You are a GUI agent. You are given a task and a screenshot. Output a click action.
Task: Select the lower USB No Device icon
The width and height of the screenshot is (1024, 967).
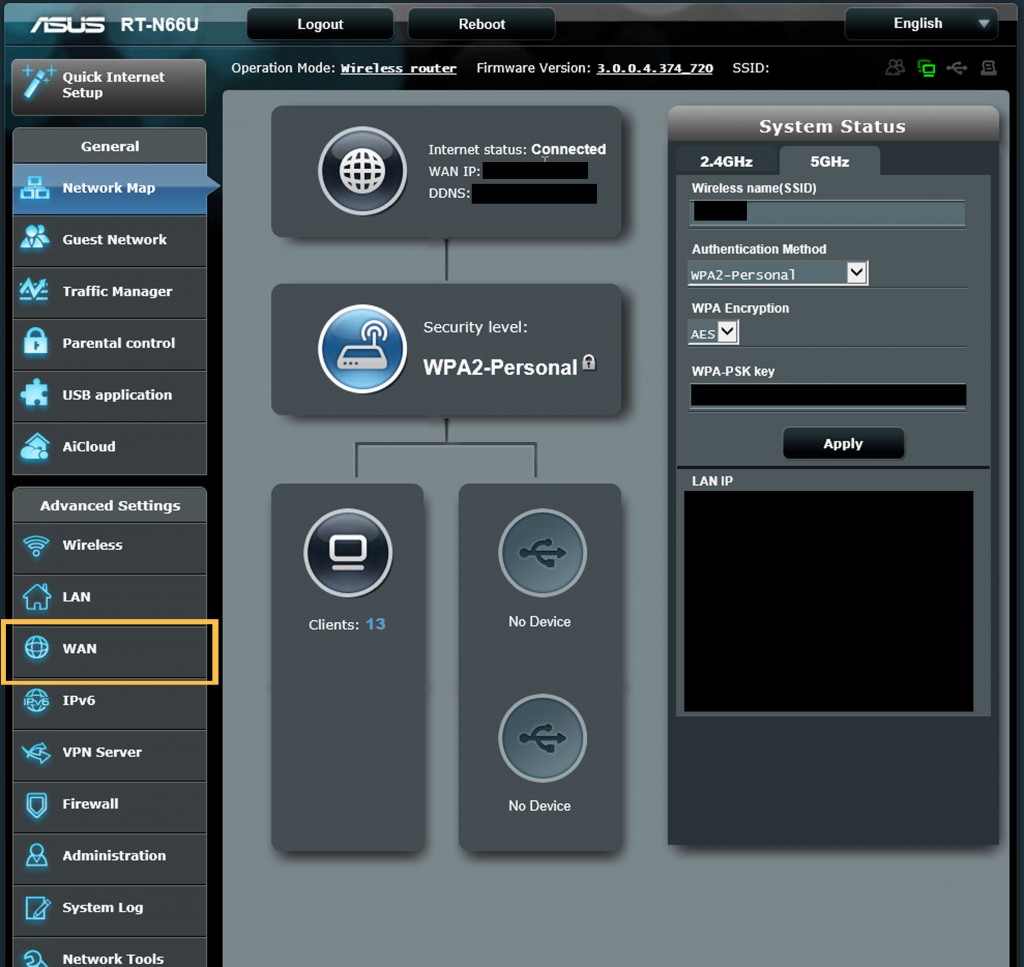coord(542,738)
